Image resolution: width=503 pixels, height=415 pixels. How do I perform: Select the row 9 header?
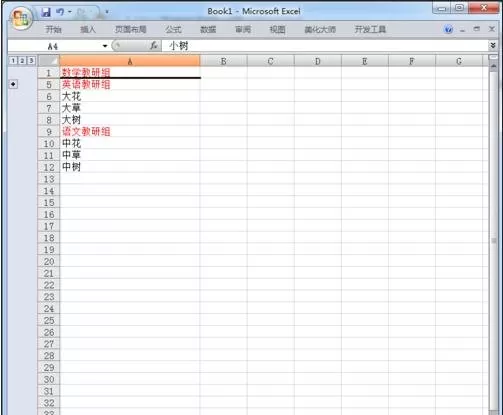click(x=49, y=132)
